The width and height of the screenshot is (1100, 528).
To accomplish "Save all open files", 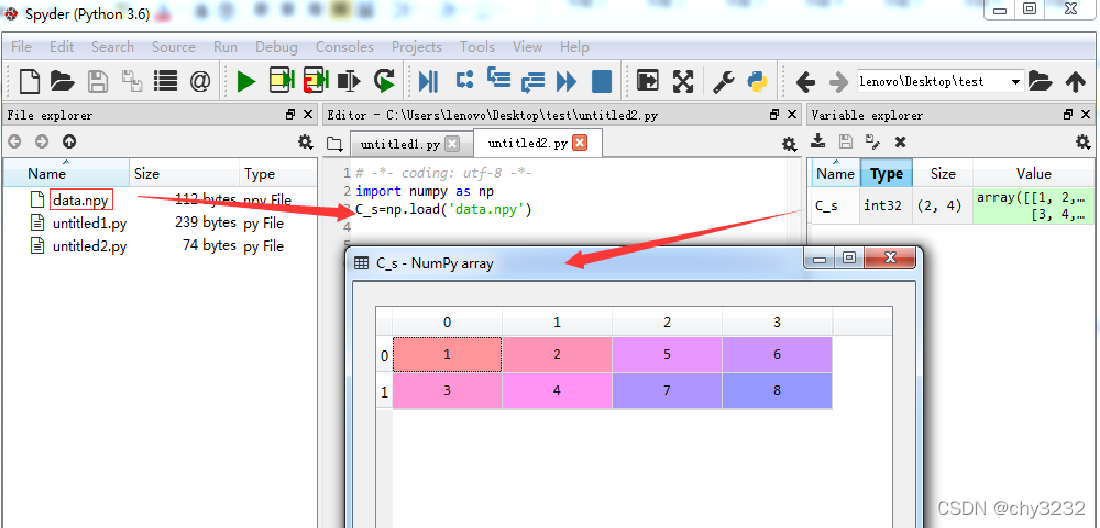I will click(132, 81).
